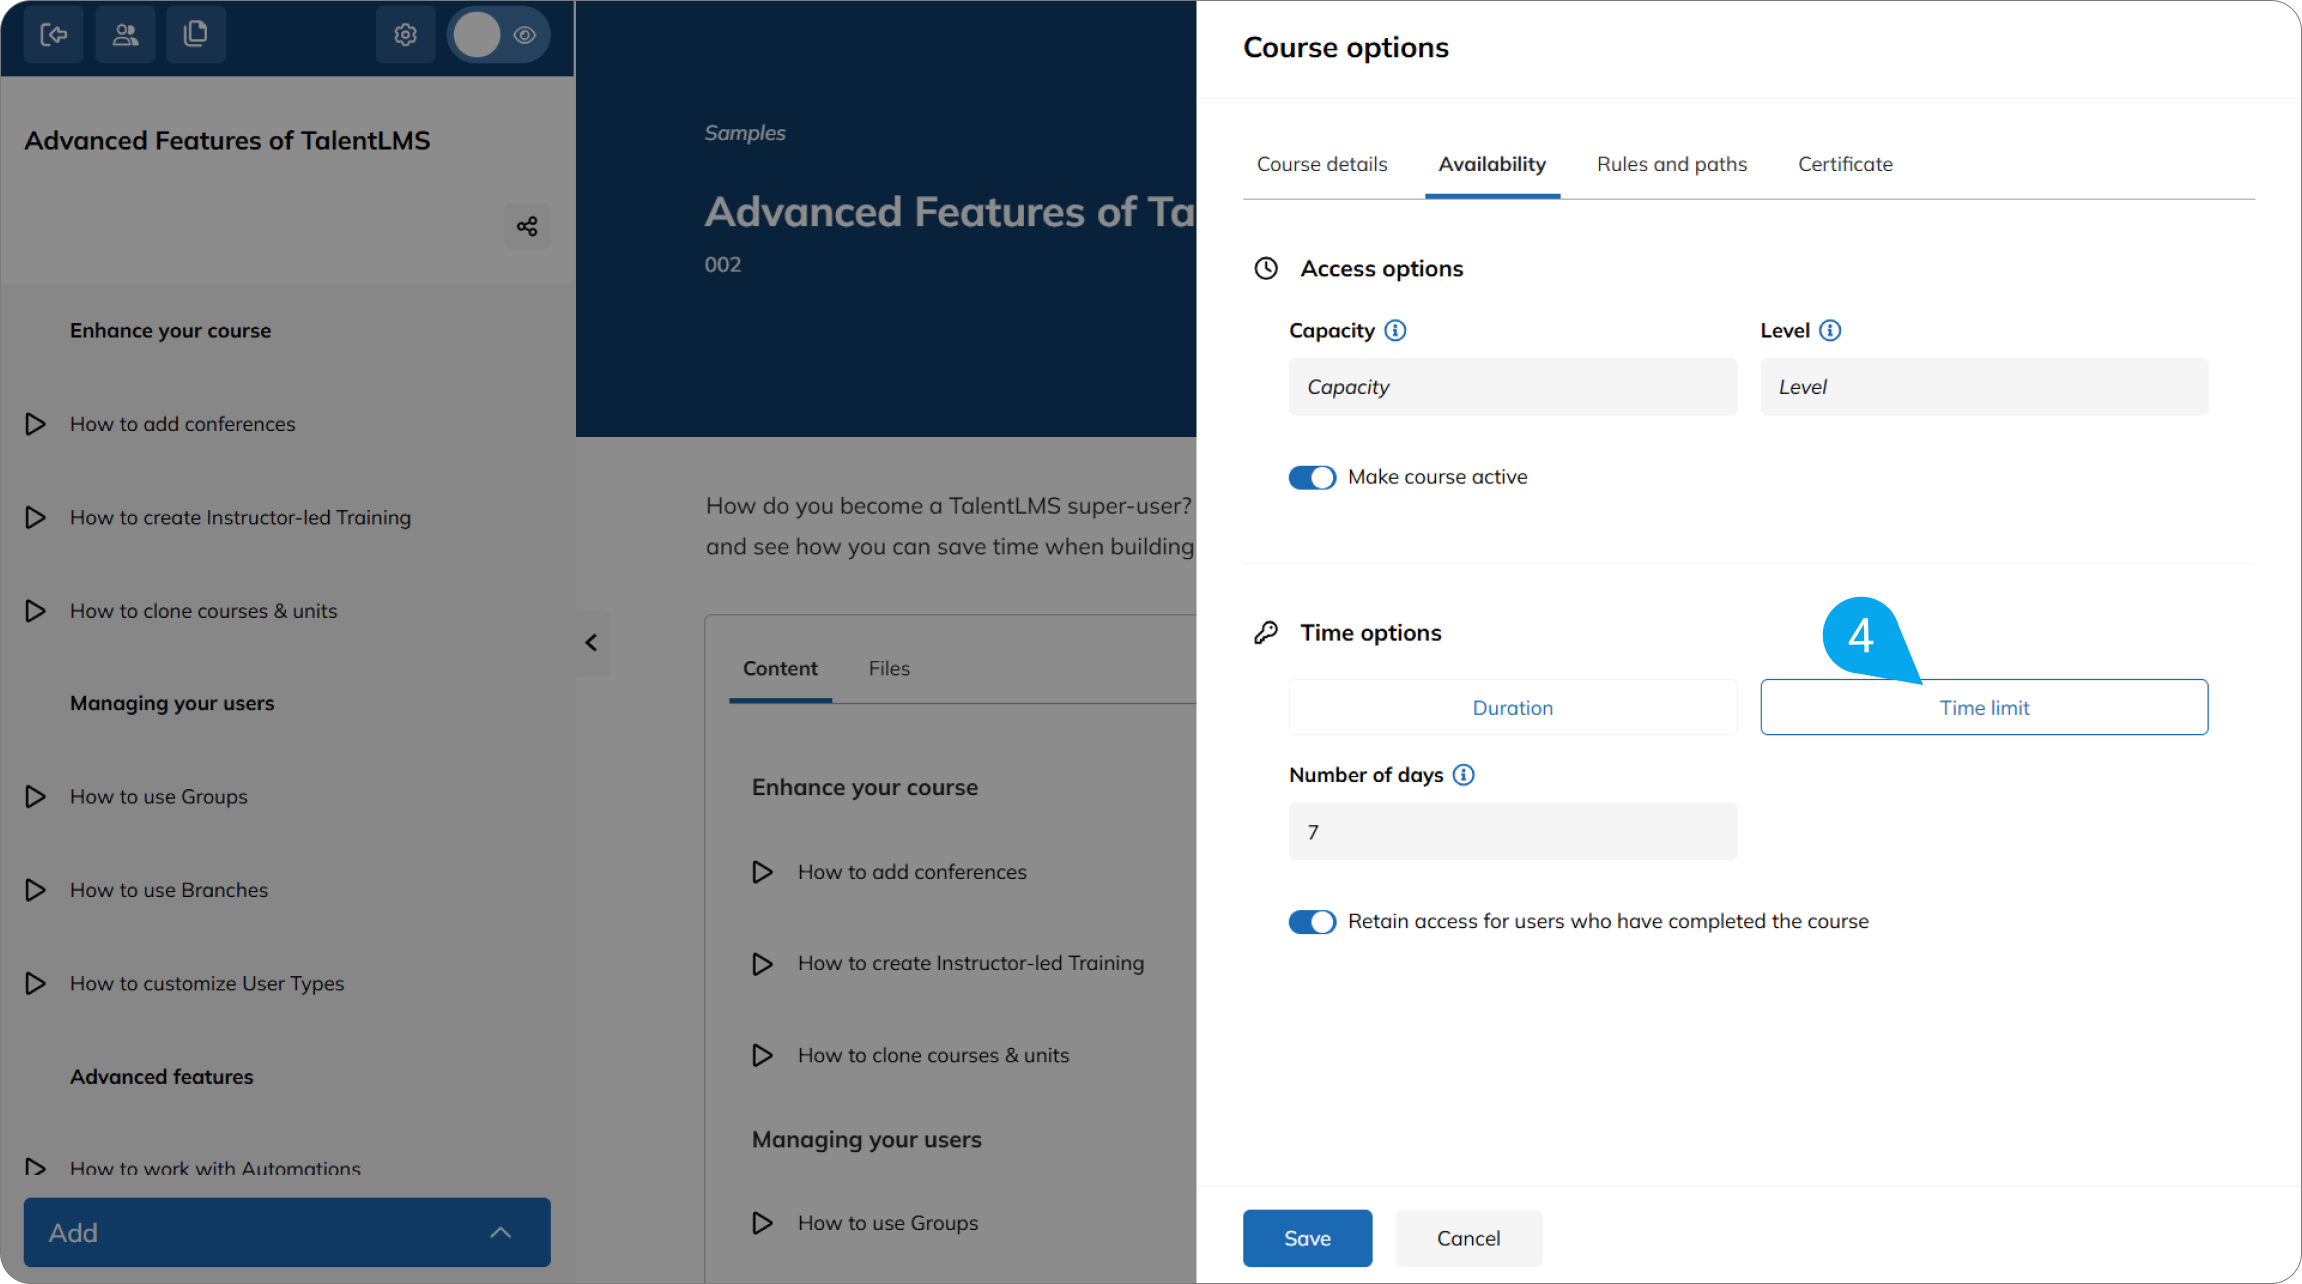Open sidebar unit 'How to customize User Types'
Screen dimensions: 2302x1284
[207, 983]
